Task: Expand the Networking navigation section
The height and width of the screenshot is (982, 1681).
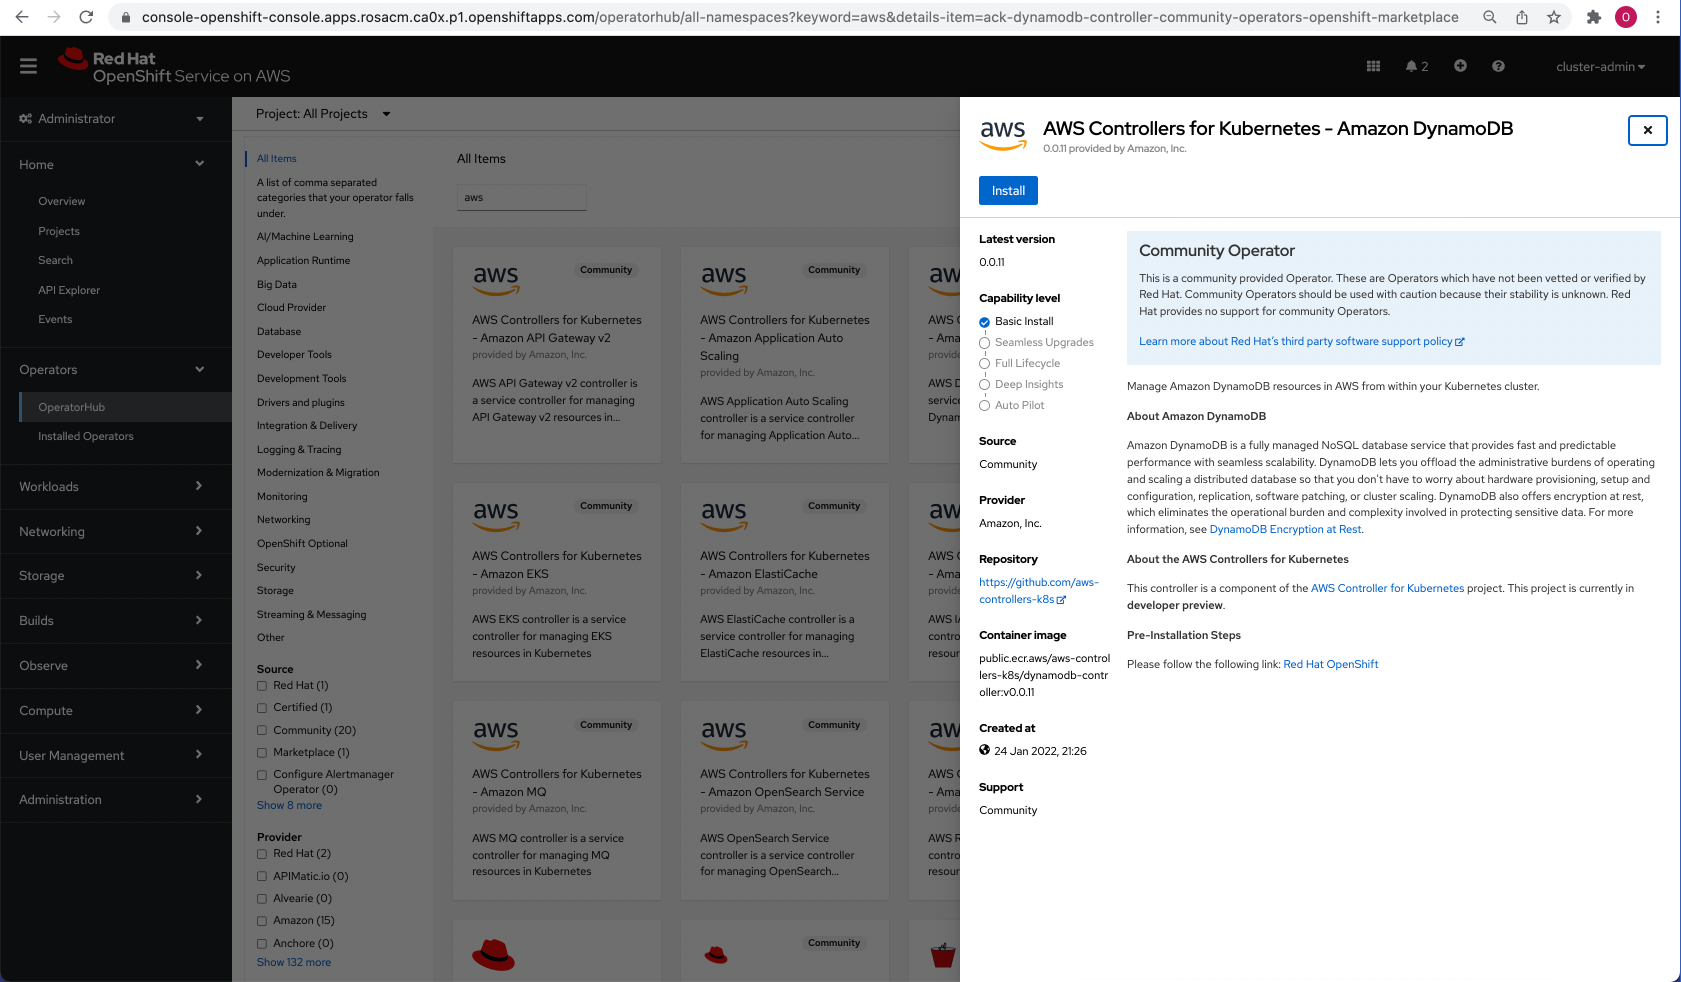Action: 115,532
